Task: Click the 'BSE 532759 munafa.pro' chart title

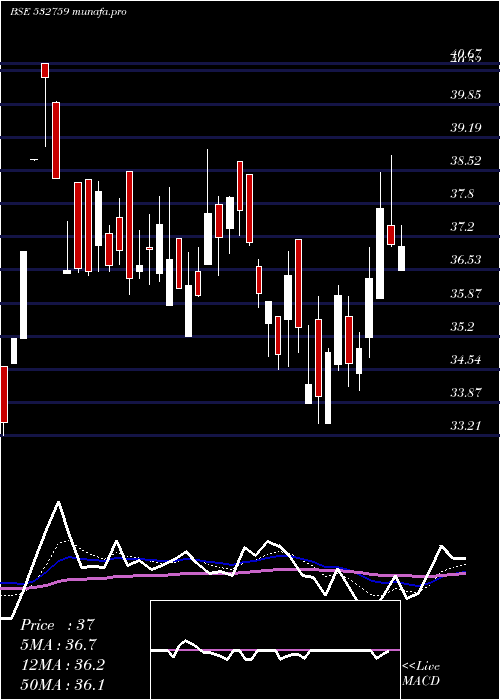Action: coord(68,12)
